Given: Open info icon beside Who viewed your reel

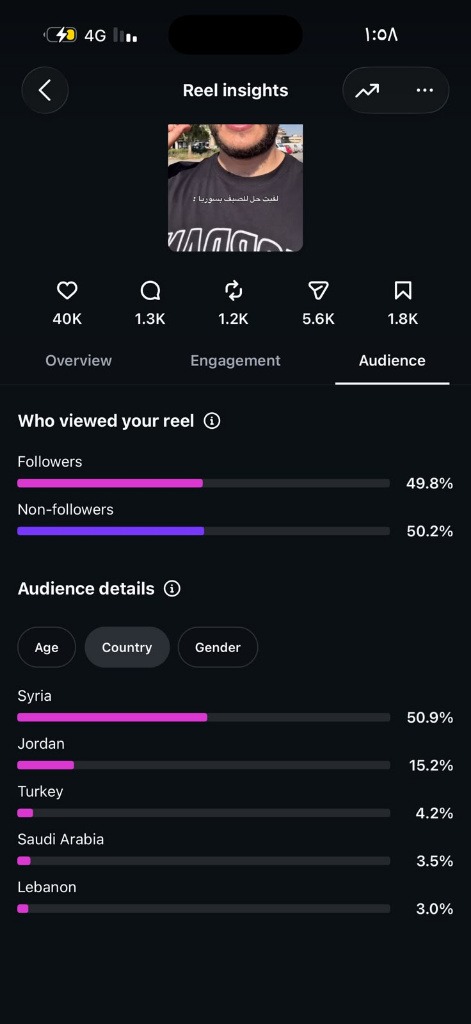Looking at the screenshot, I should pos(212,421).
